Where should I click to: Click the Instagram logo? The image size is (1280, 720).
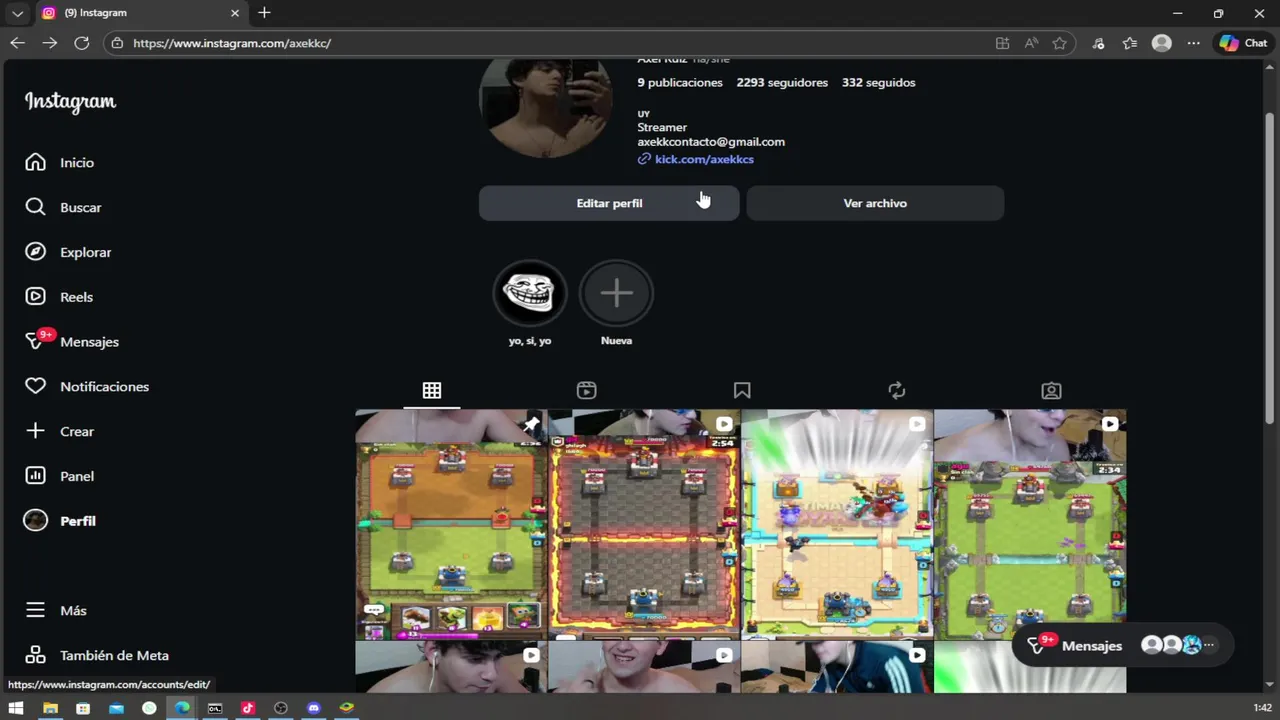(x=70, y=101)
